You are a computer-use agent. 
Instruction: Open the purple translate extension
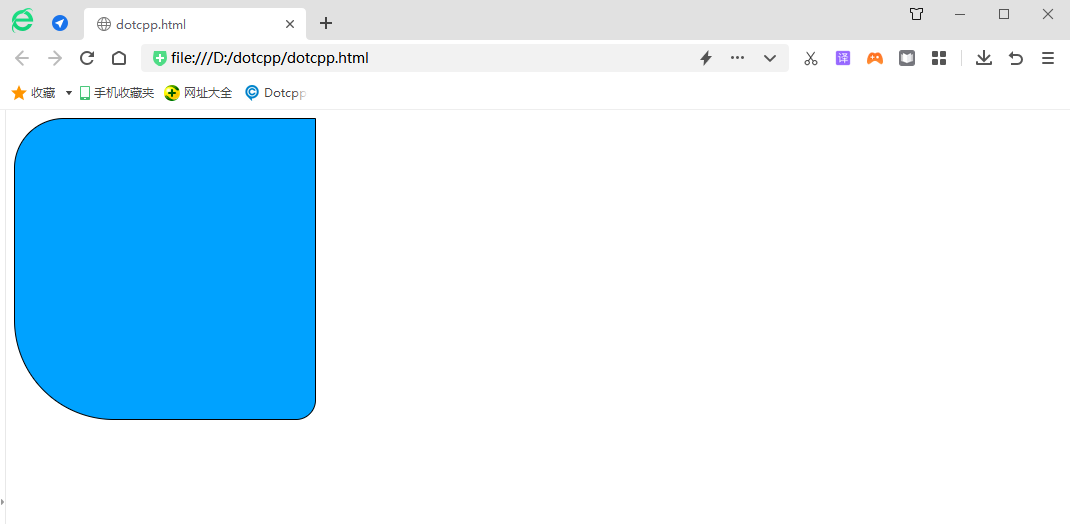coord(843,58)
